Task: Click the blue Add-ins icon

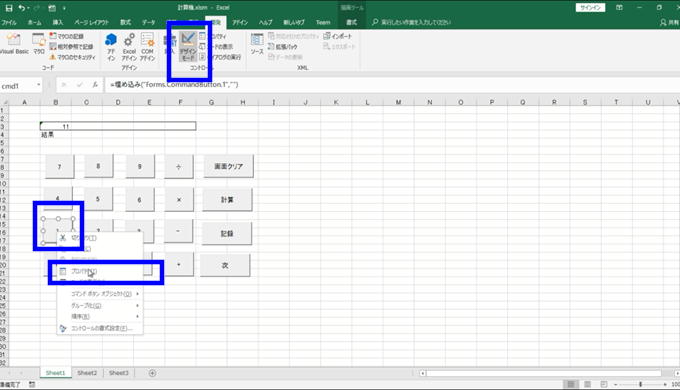Action: click(x=111, y=47)
